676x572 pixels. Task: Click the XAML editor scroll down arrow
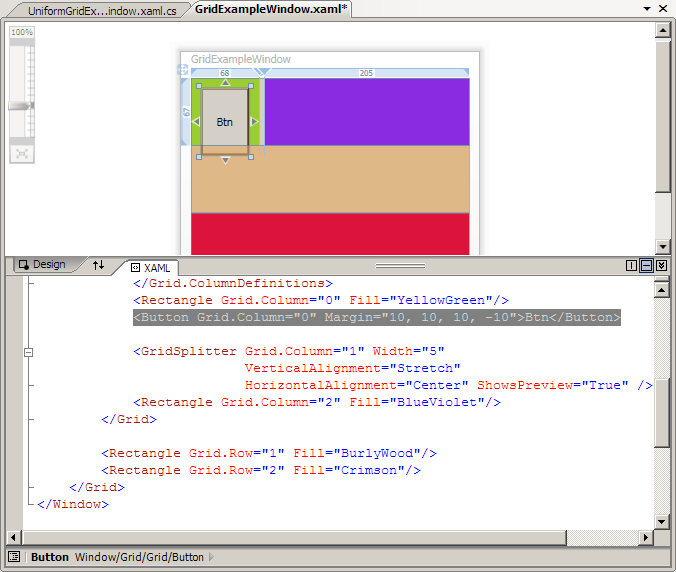click(662, 522)
